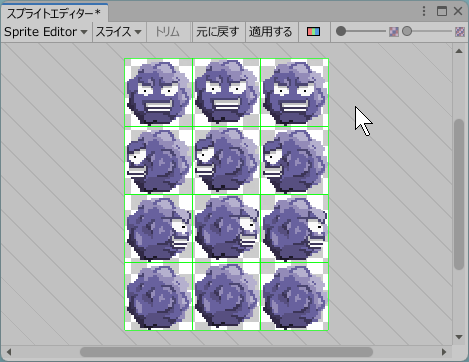Click the high-detail mip icon at toolbar end

point(460,32)
